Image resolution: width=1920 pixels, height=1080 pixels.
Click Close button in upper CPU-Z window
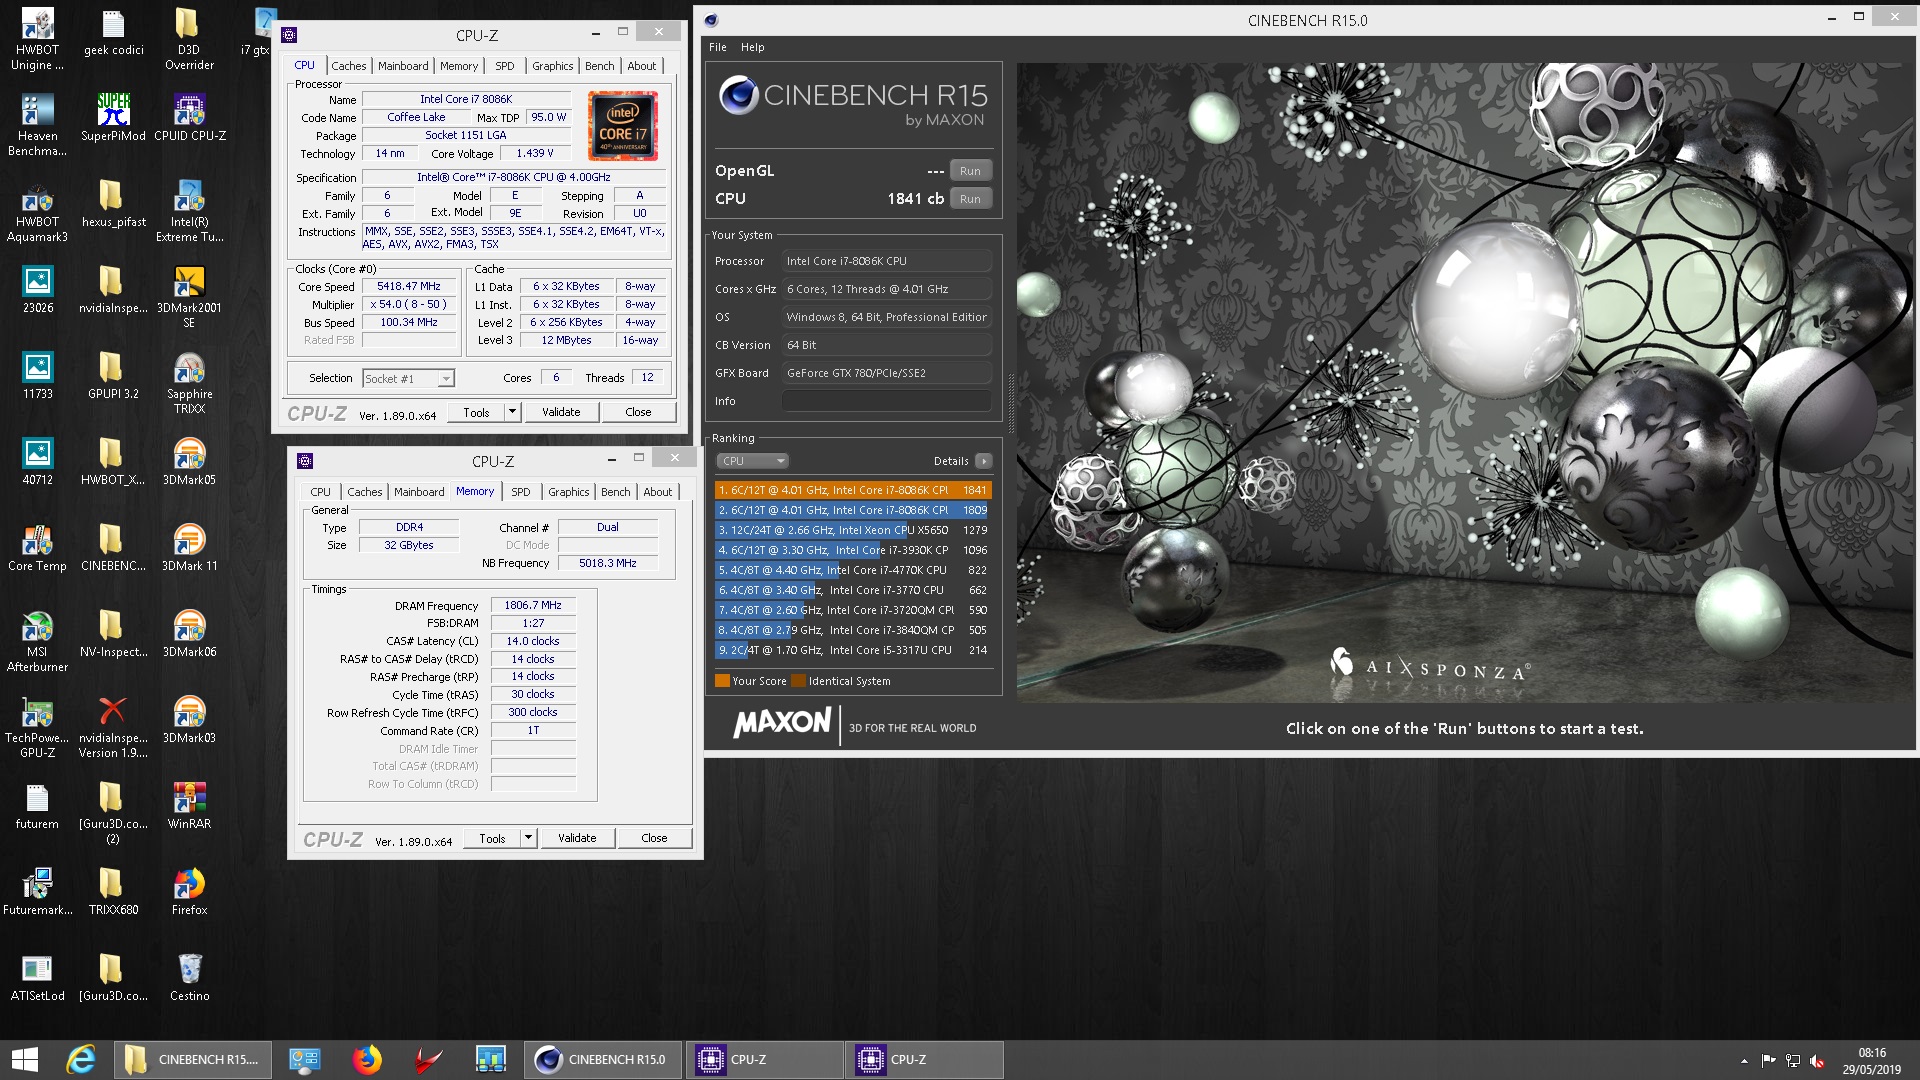click(x=638, y=412)
